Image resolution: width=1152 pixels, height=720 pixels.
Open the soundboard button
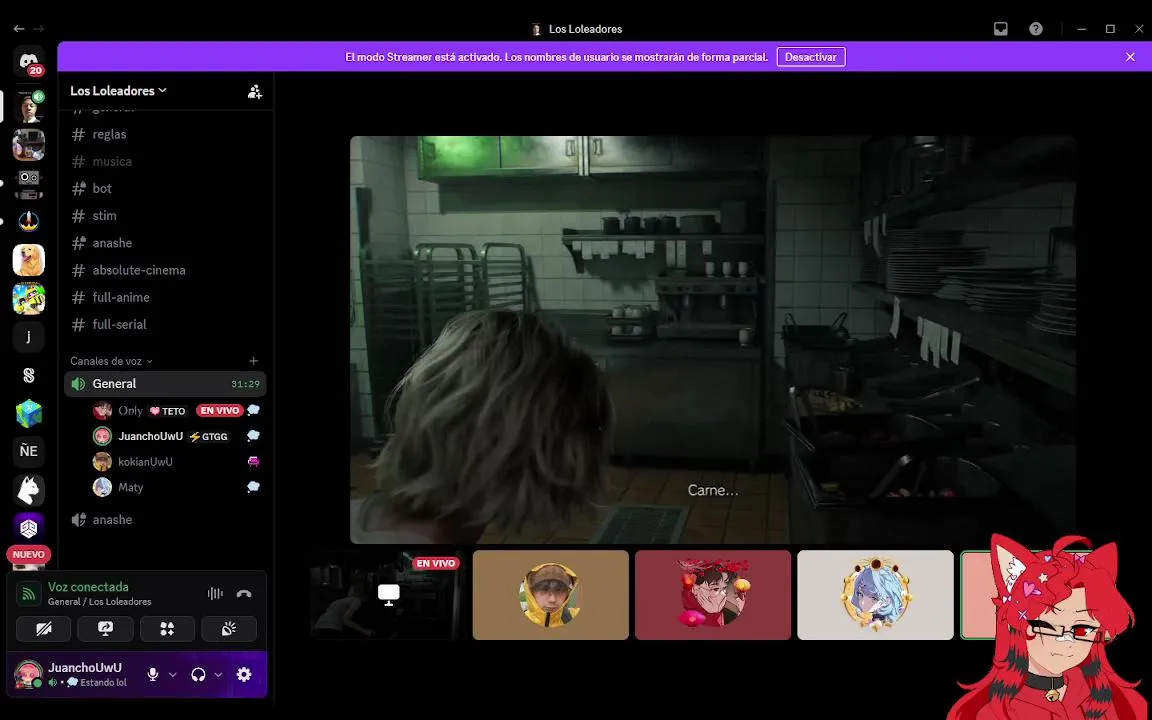pyautogui.click(x=228, y=629)
